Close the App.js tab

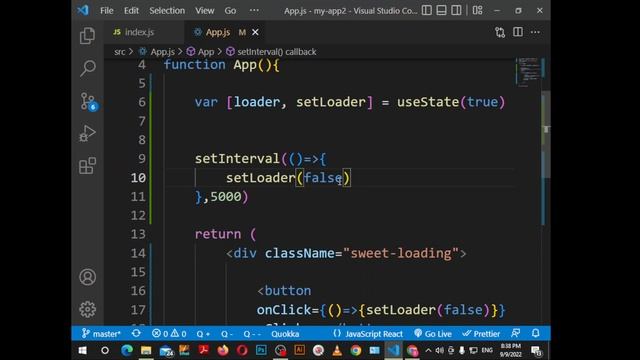coord(255,32)
